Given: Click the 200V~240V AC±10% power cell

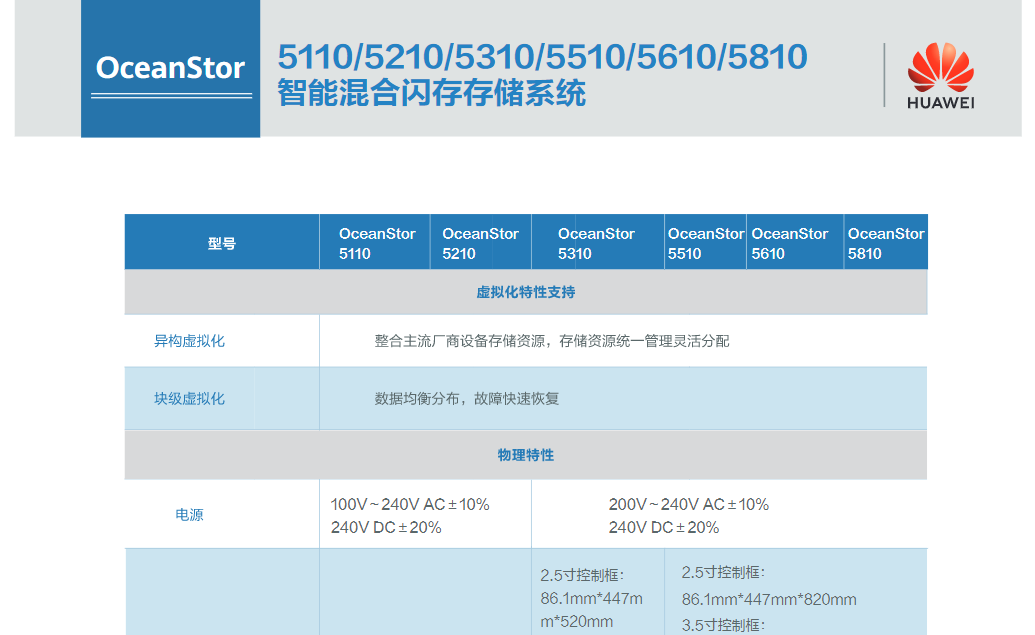Looking at the screenshot, I should 688,505.
